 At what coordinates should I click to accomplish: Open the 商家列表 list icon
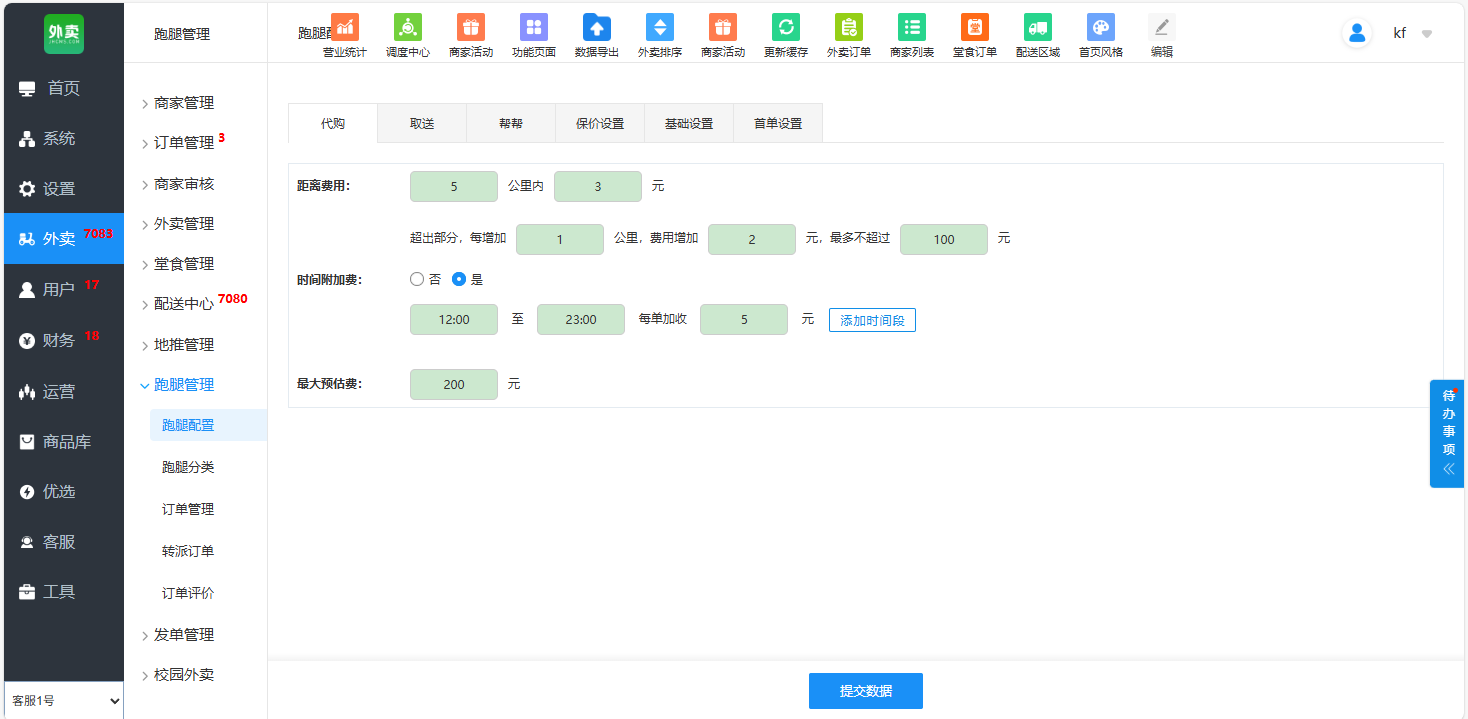(x=912, y=28)
